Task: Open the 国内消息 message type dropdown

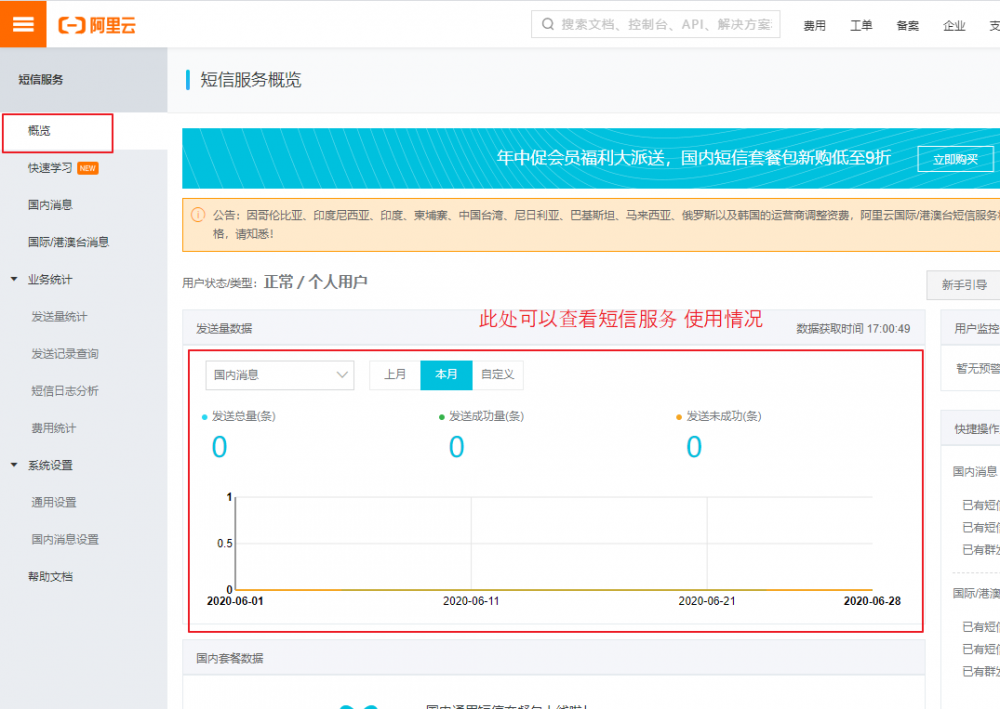Action: [279, 375]
